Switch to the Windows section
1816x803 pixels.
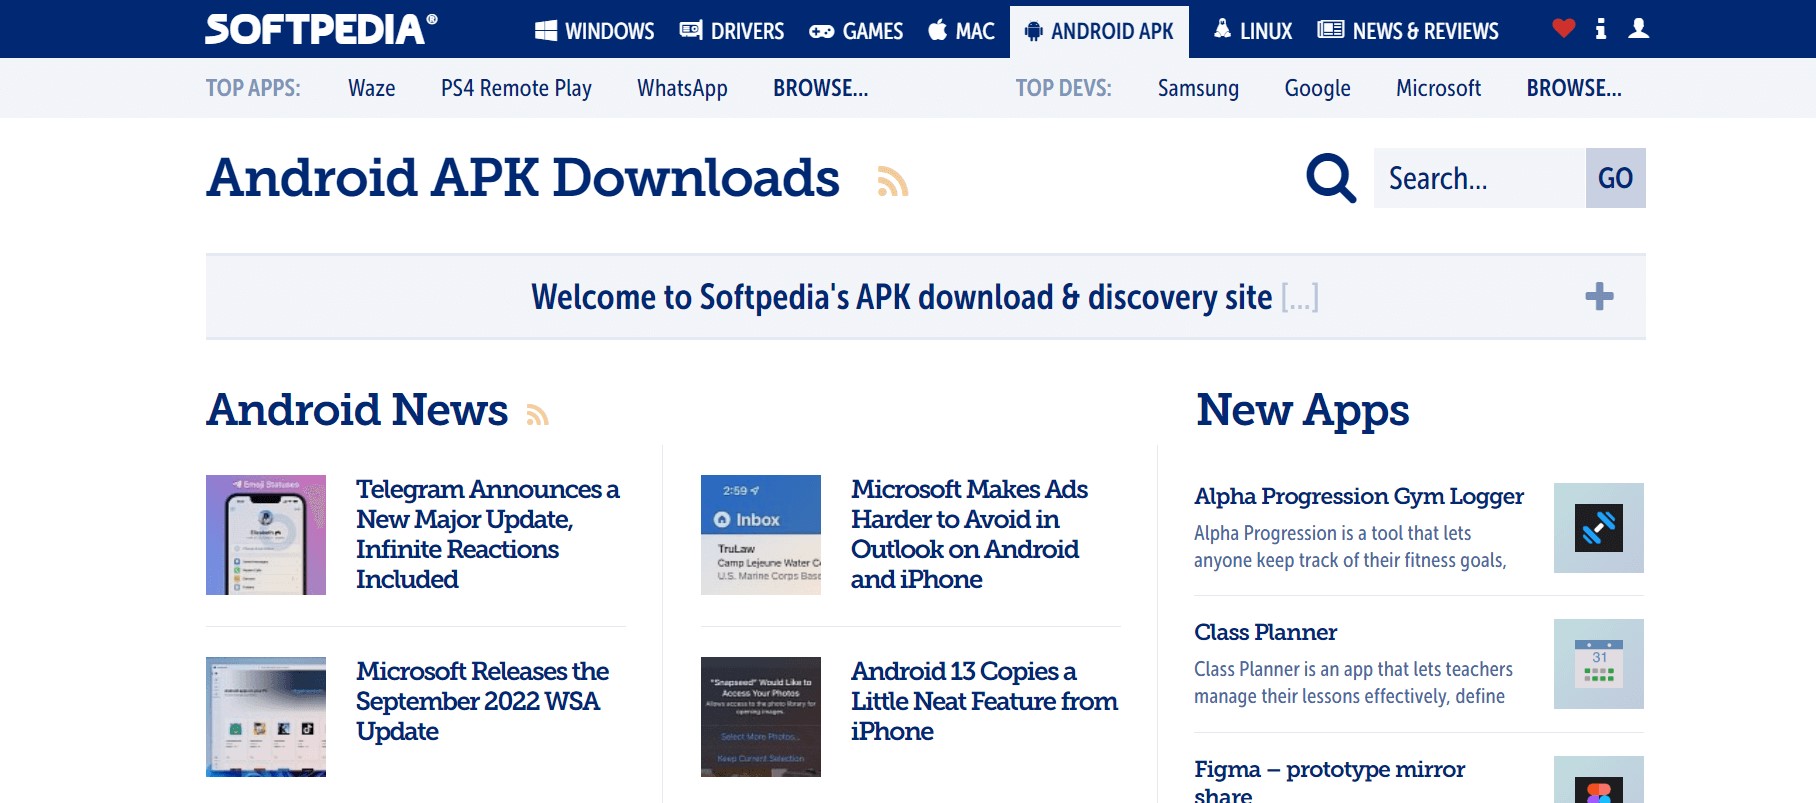[x=595, y=31]
